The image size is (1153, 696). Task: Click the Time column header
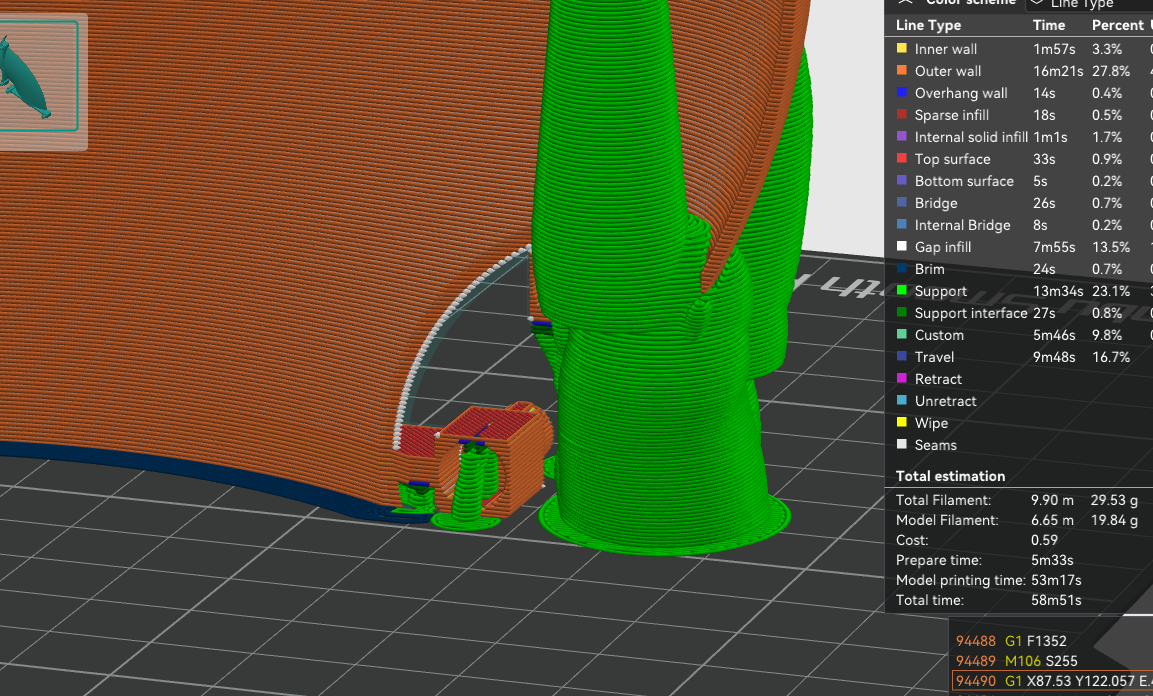click(x=1049, y=26)
